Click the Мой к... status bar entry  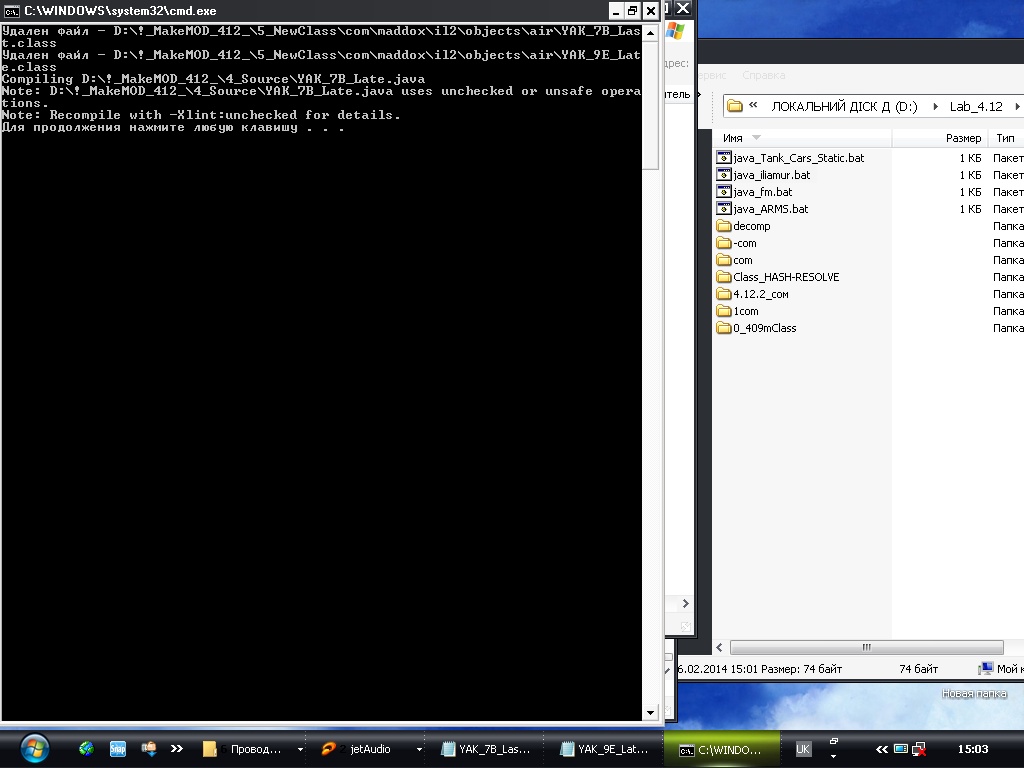(1000, 669)
